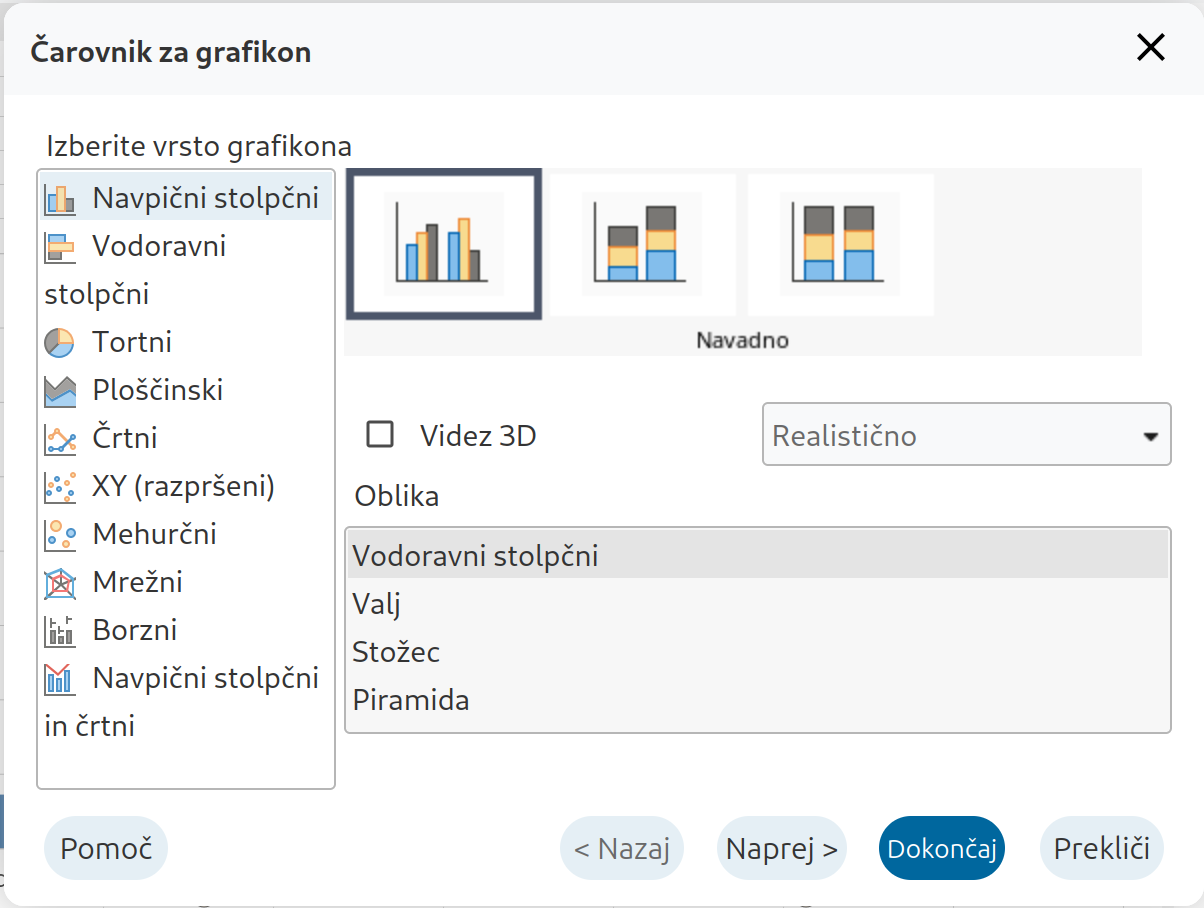Select the Mrežni net chart icon
This screenshot has width=1204, height=908.
tap(60, 582)
